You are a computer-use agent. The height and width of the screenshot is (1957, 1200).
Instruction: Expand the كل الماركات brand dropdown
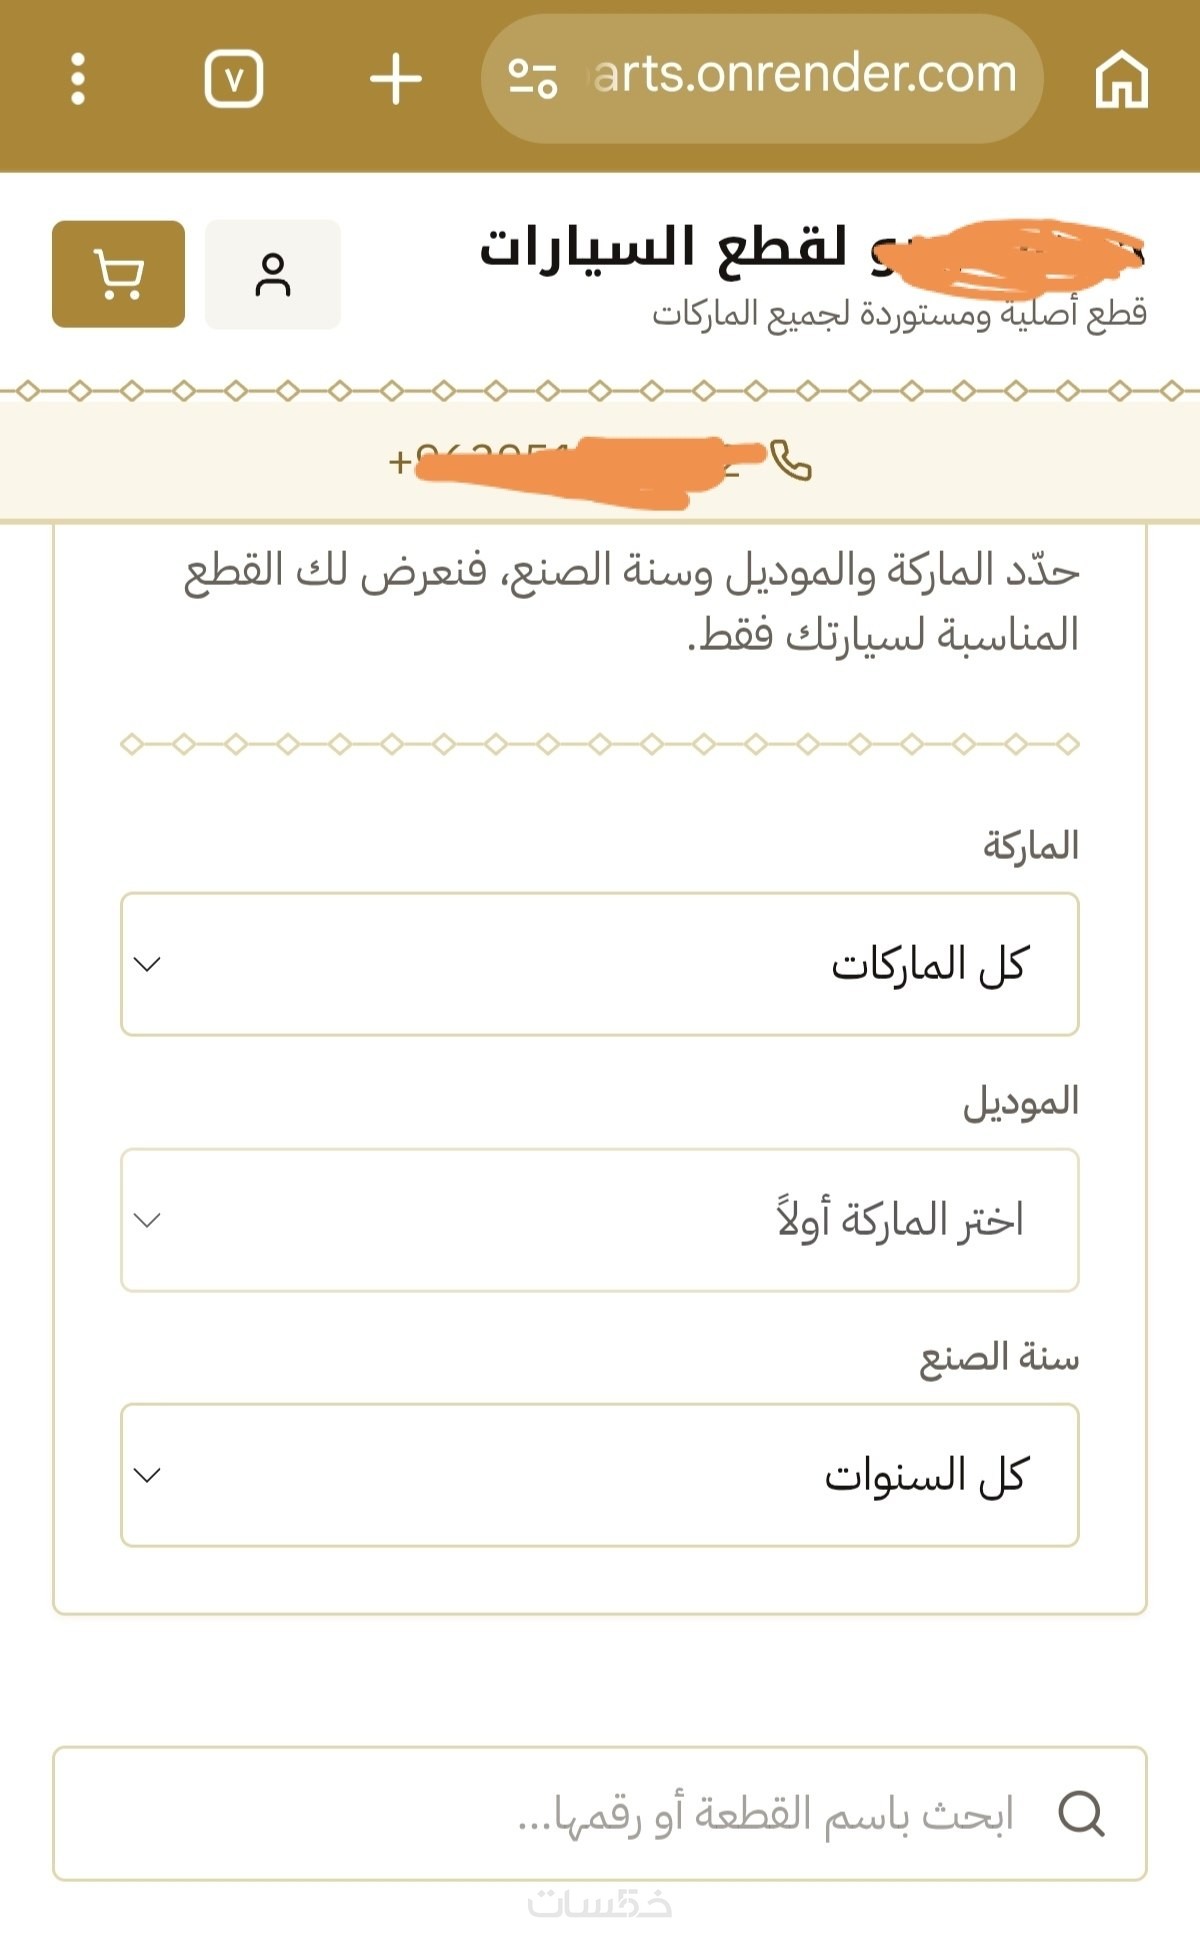(600, 964)
